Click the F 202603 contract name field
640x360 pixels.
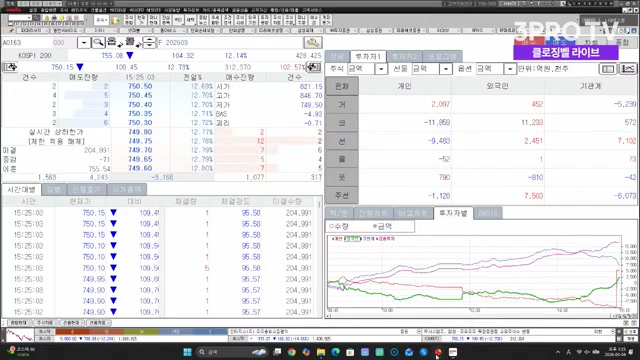click(x=229, y=42)
